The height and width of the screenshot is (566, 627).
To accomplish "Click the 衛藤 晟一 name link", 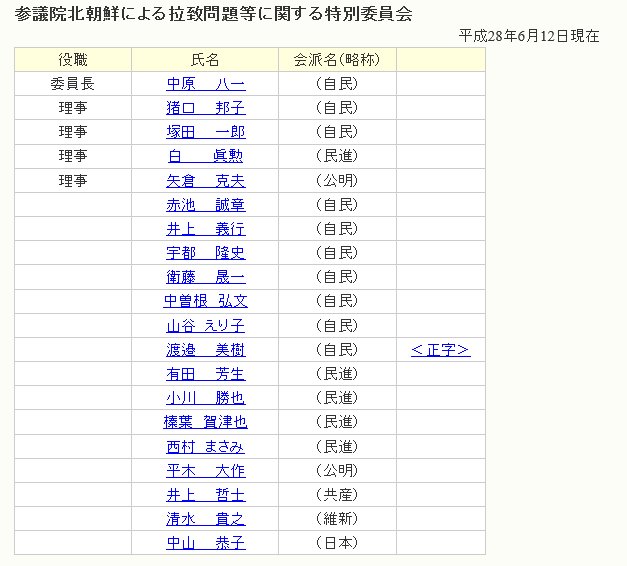I will tap(206, 277).
